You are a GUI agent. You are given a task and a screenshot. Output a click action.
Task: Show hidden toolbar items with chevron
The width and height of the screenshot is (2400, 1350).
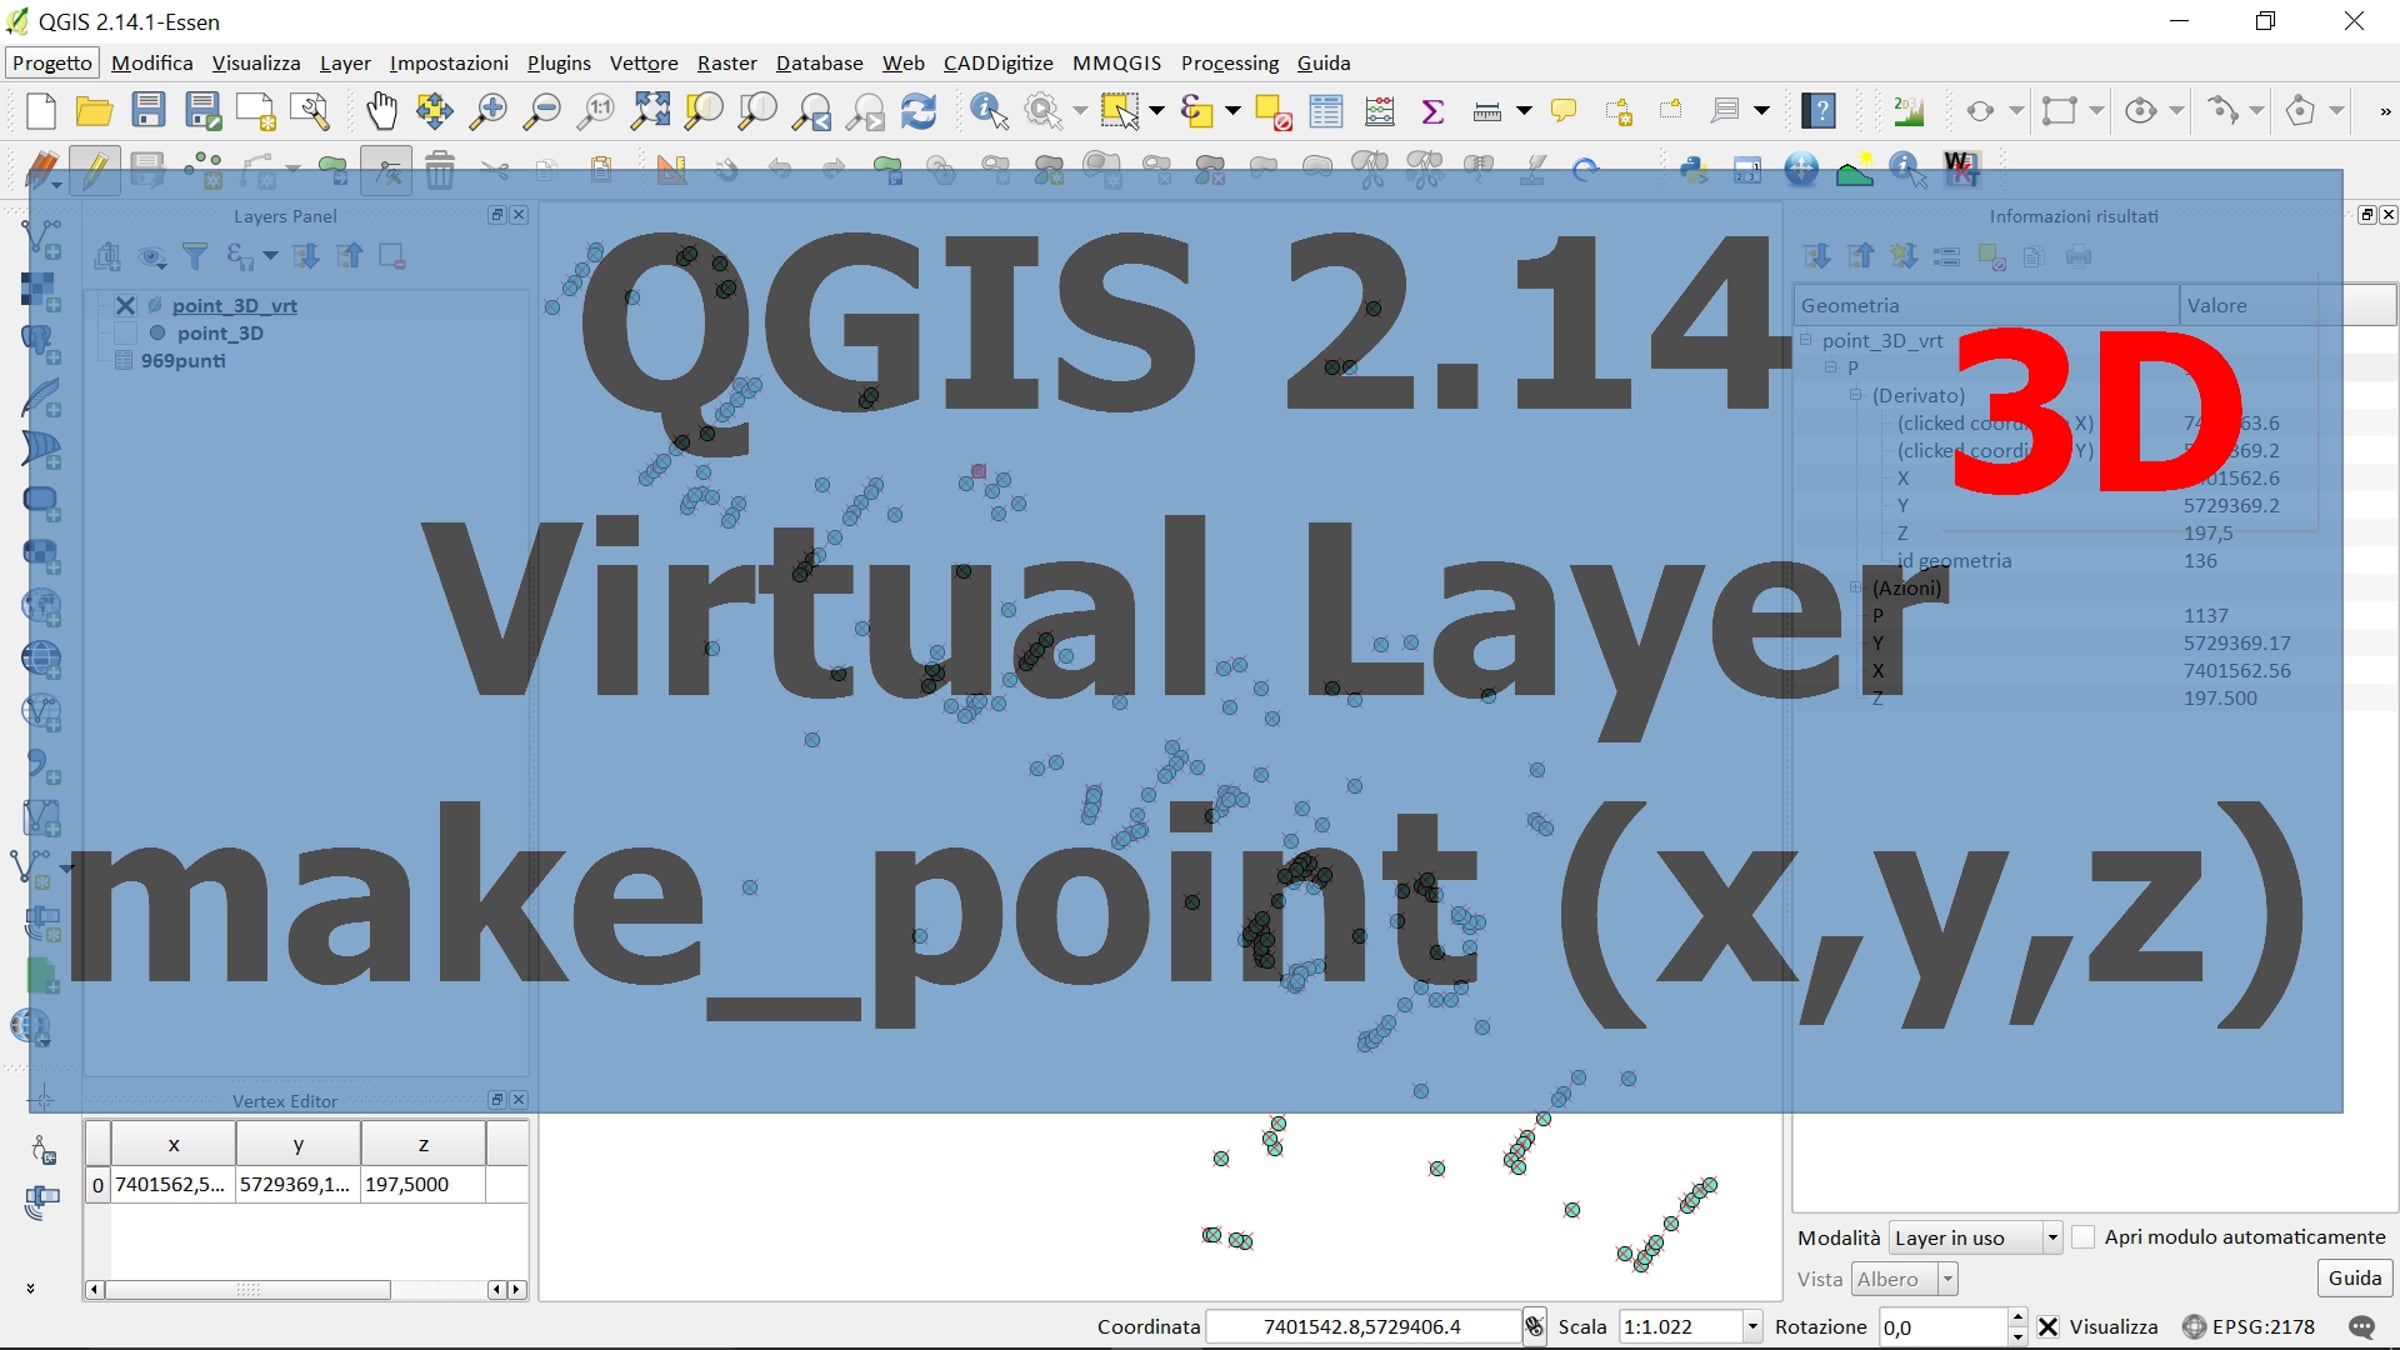tap(2384, 111)
